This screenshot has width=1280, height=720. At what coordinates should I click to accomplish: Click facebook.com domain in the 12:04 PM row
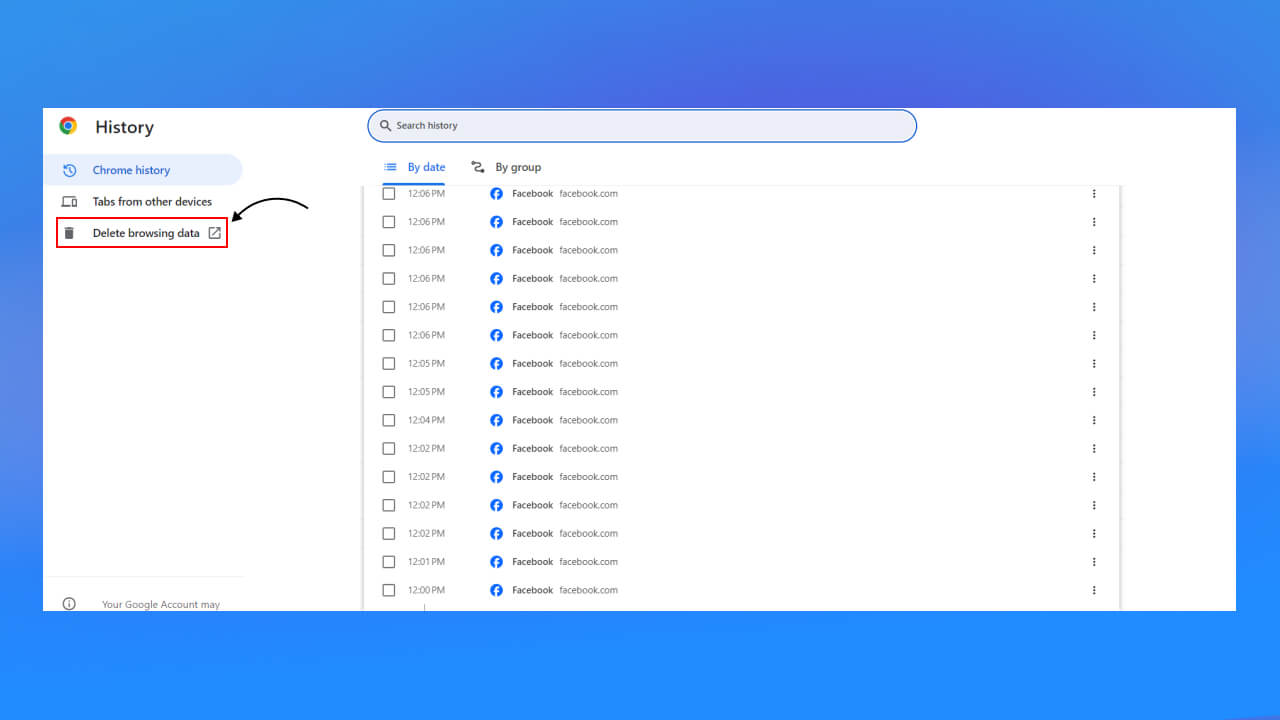(588, 420)
